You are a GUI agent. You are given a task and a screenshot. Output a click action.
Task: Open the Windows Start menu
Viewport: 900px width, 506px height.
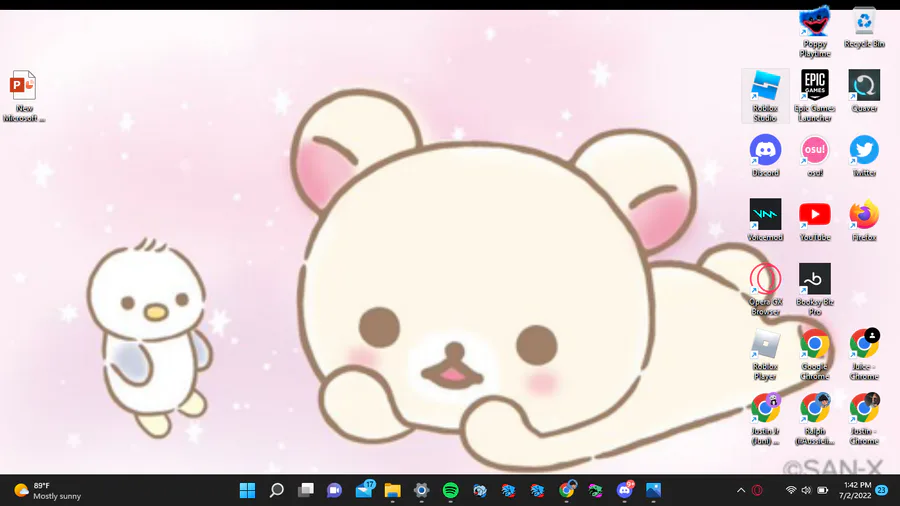tap(247, 491)
